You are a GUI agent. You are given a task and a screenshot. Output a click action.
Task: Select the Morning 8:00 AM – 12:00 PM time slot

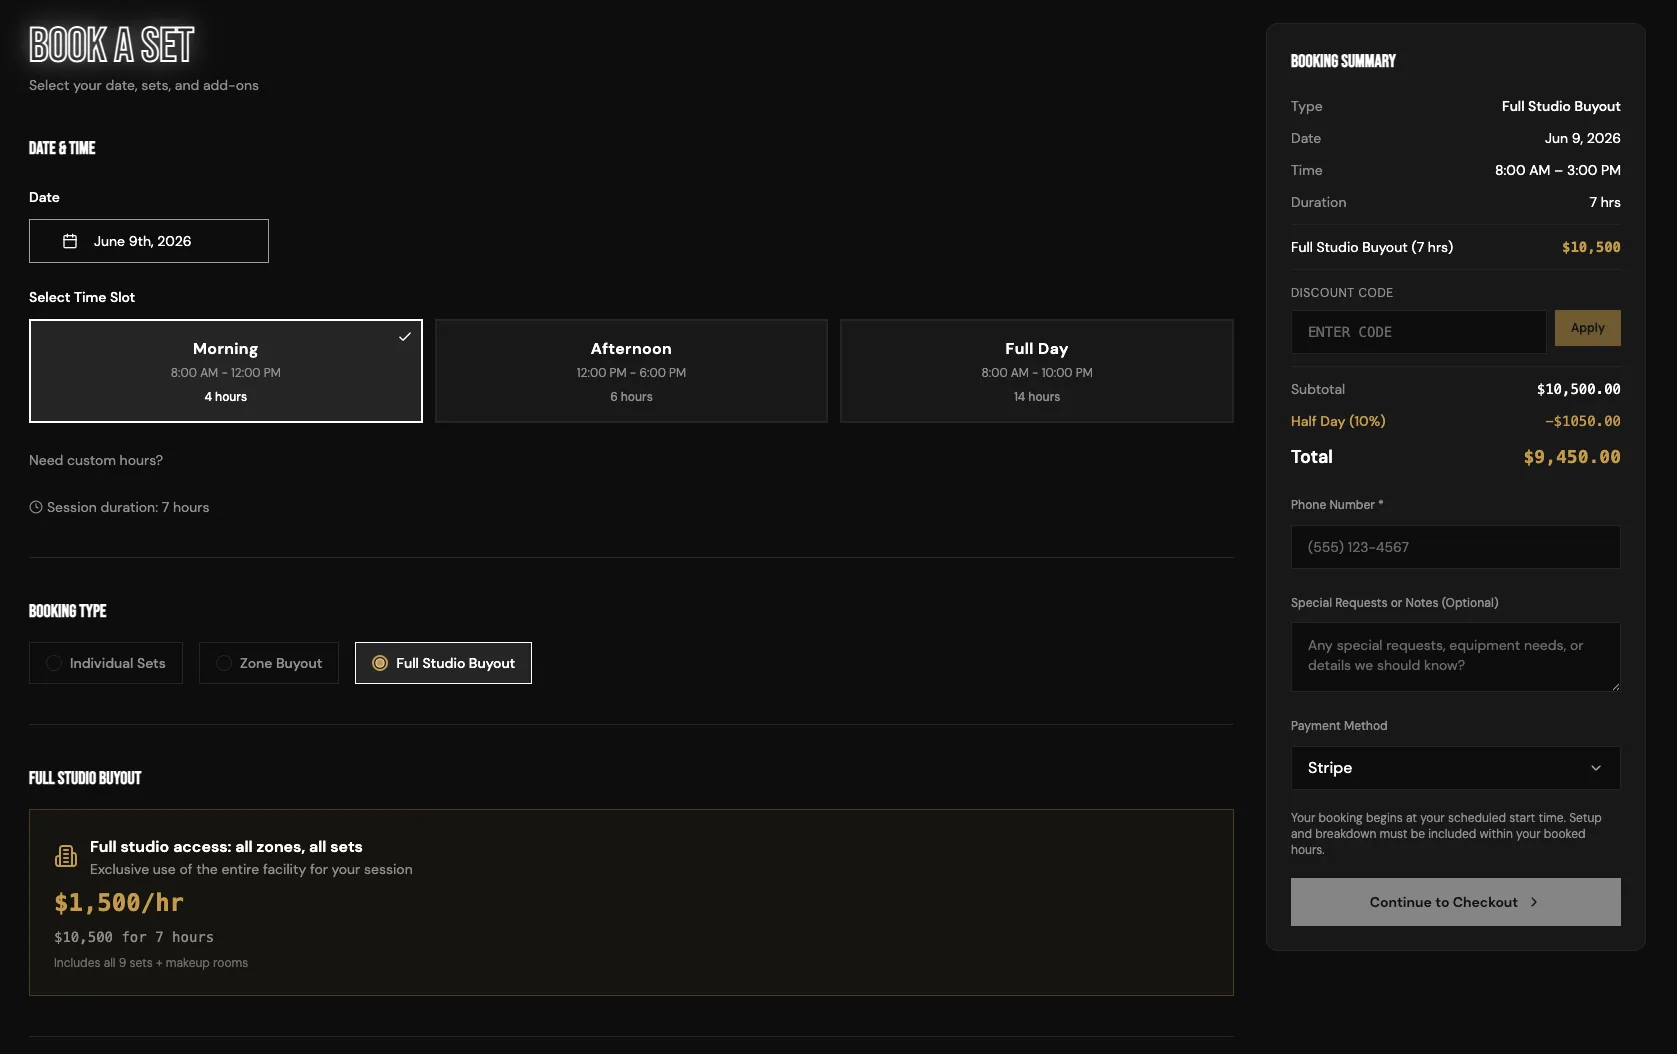pyautogui.click(x=226, y=371)
